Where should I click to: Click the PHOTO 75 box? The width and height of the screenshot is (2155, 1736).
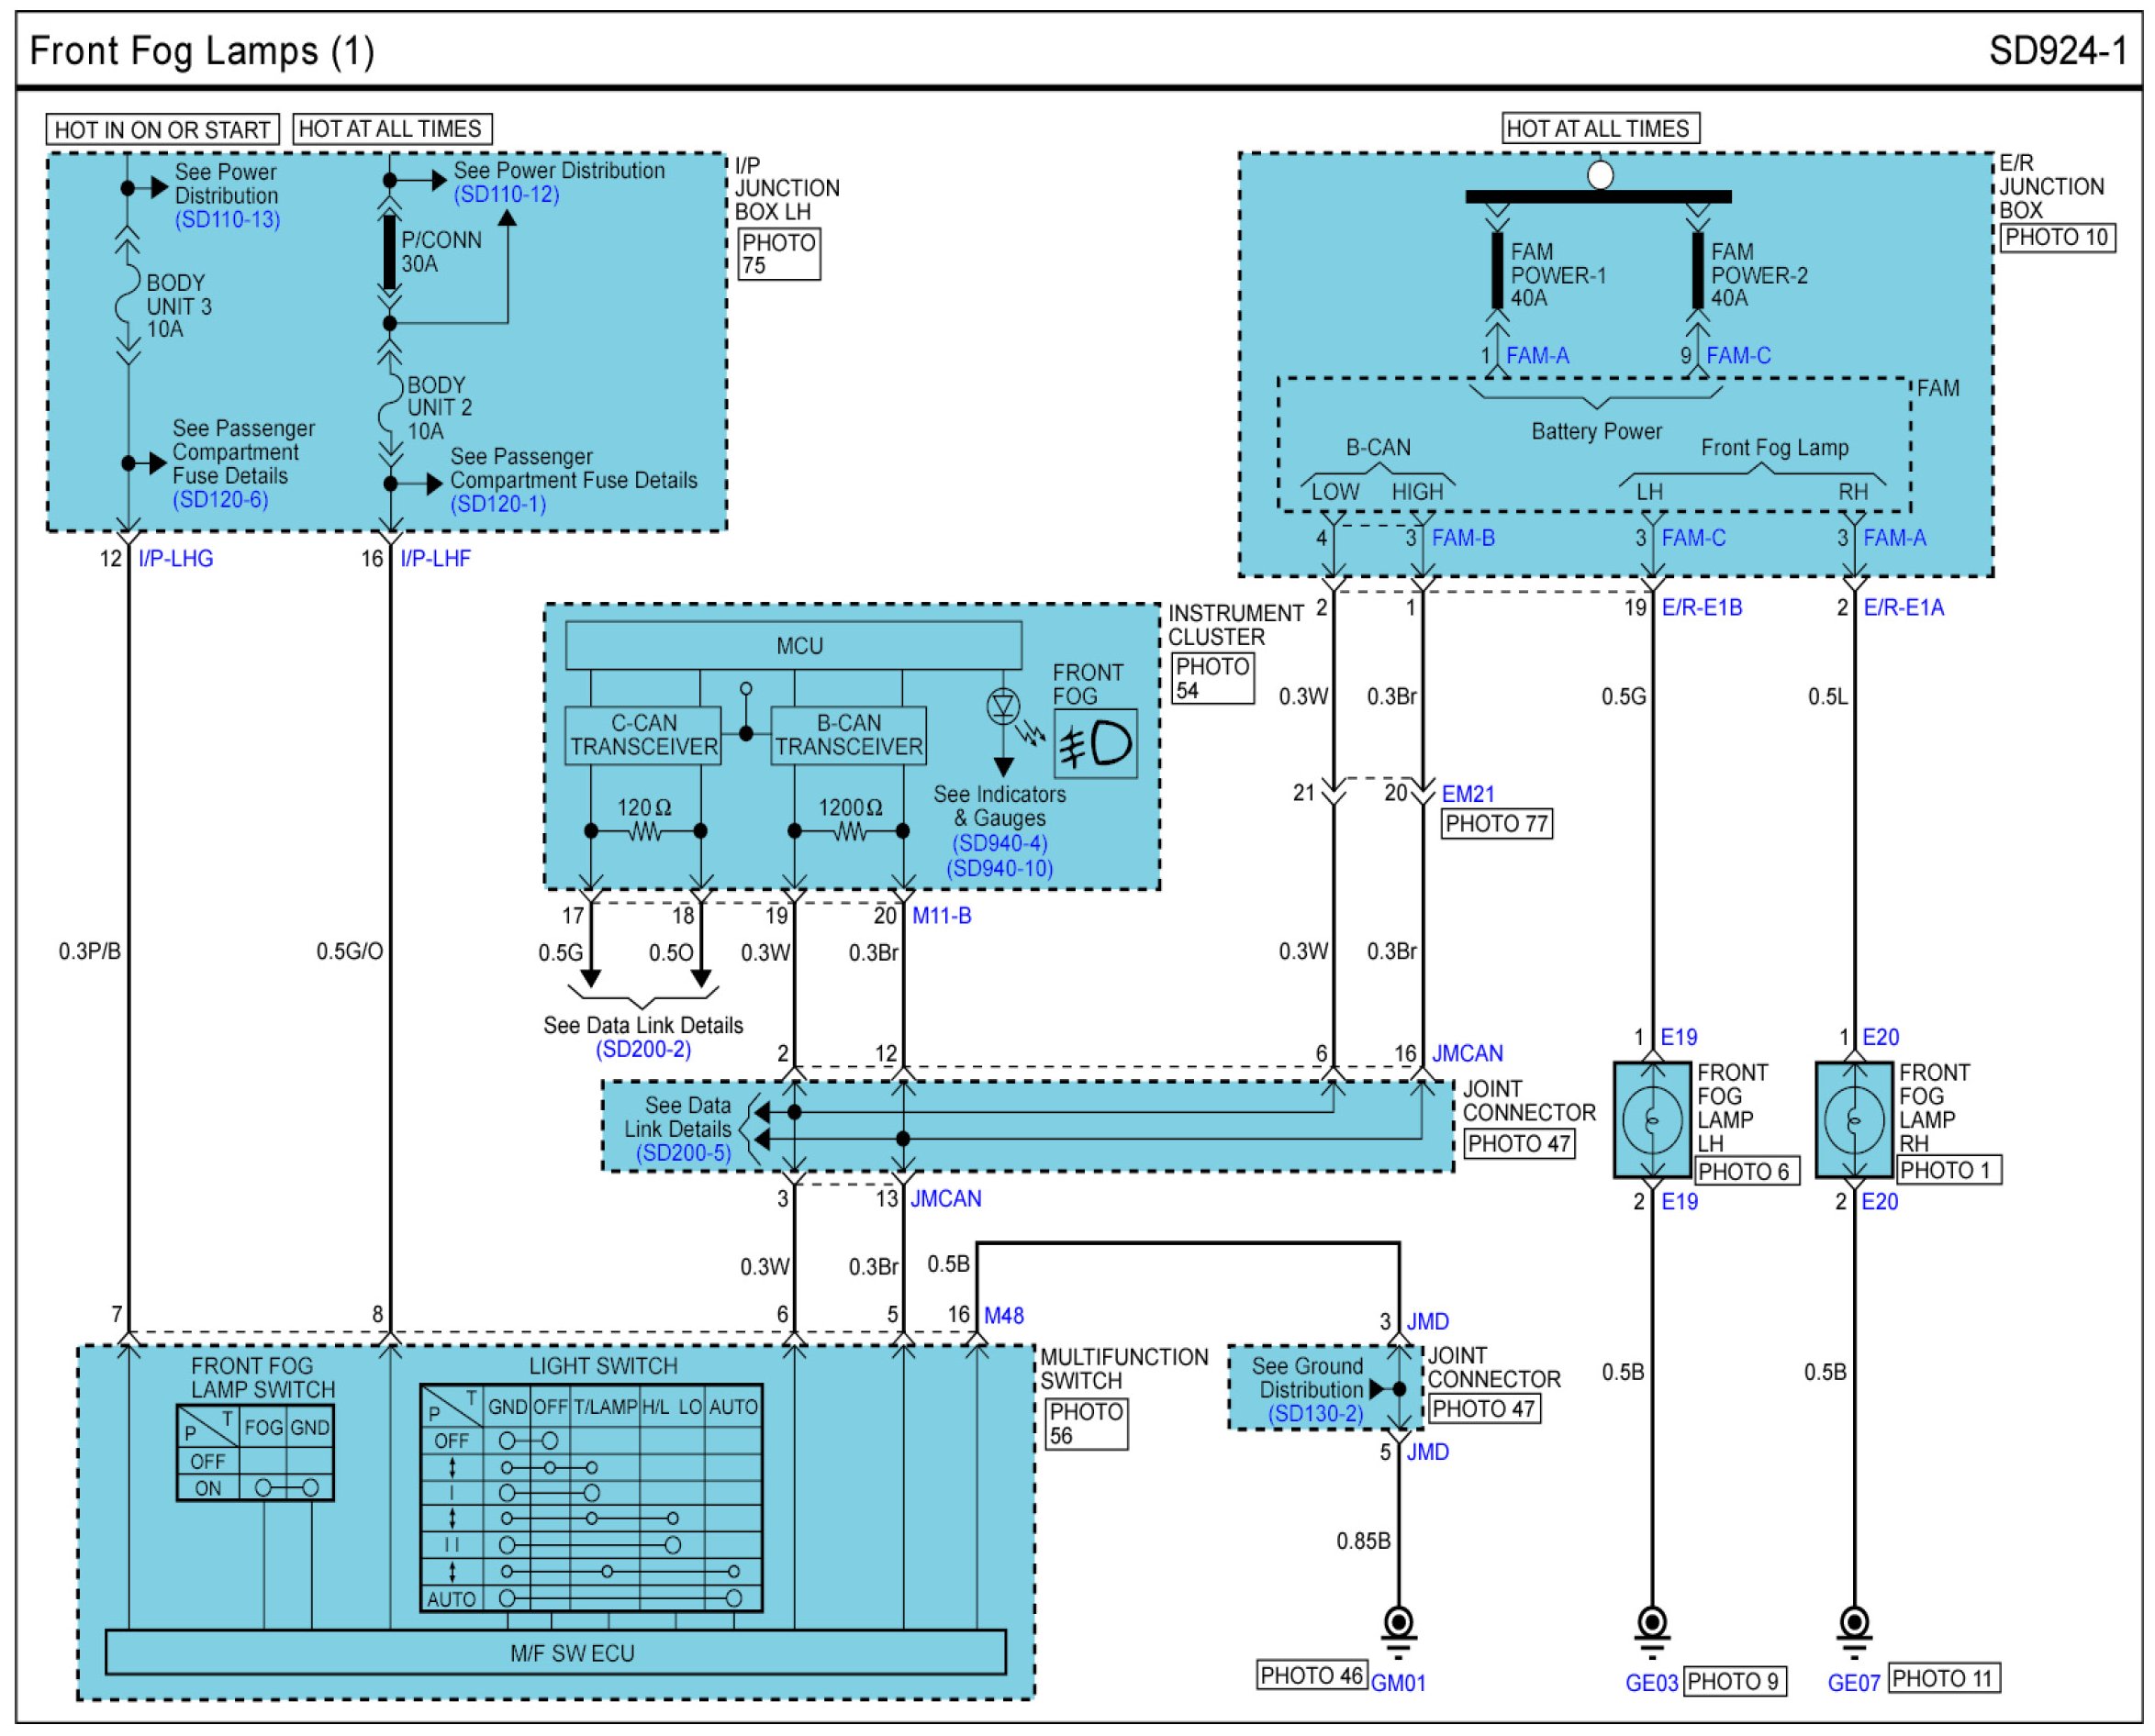point(779,254)
